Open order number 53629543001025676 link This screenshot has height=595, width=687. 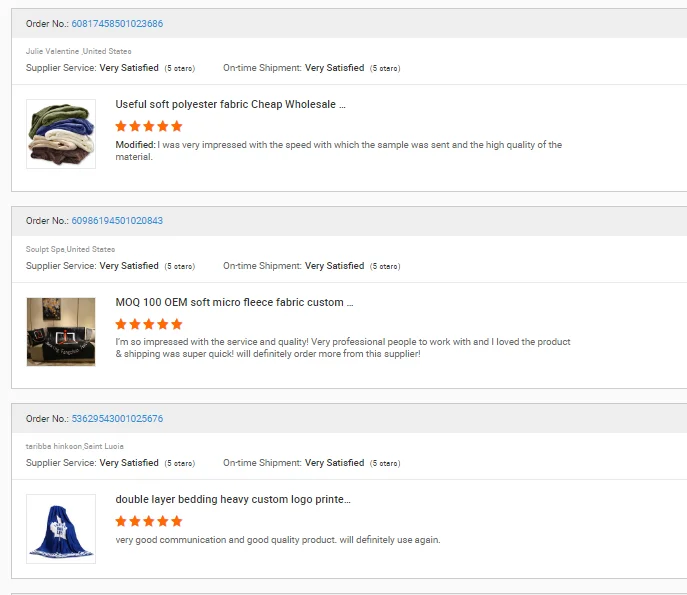click(117, 418)
